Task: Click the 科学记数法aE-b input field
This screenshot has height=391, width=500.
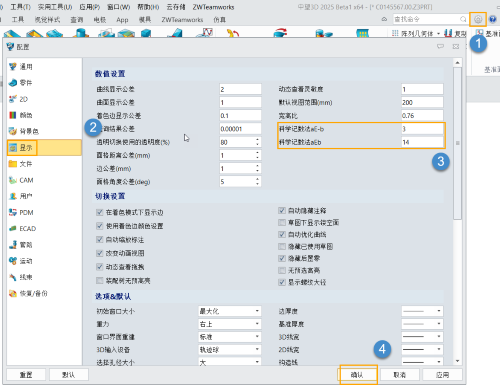Action: pyautogui.click(x=422, y=129)
